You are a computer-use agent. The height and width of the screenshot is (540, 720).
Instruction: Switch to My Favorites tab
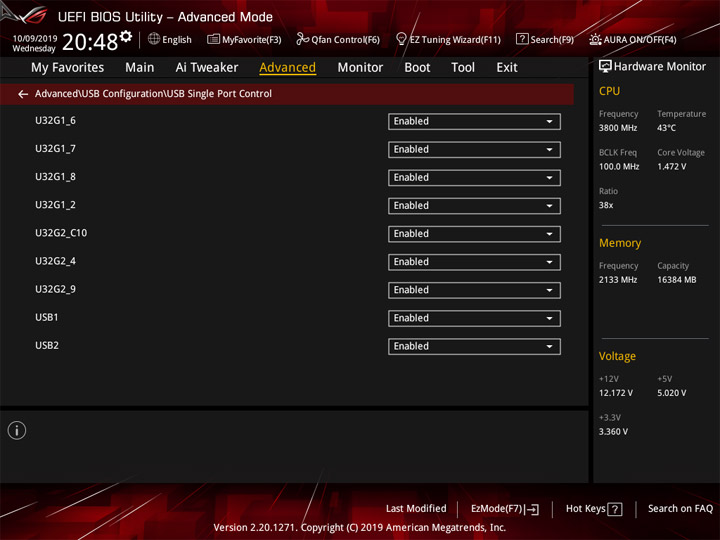pyautogui.click(x=68, y=68)
